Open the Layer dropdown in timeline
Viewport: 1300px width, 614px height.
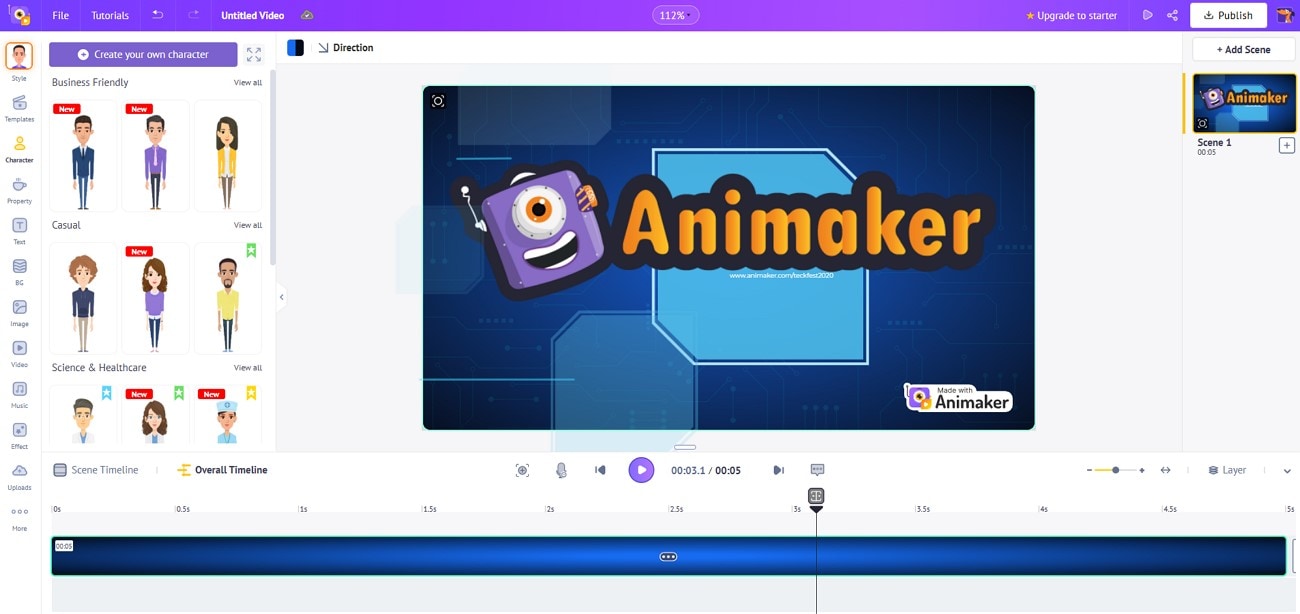[1227, 470]
